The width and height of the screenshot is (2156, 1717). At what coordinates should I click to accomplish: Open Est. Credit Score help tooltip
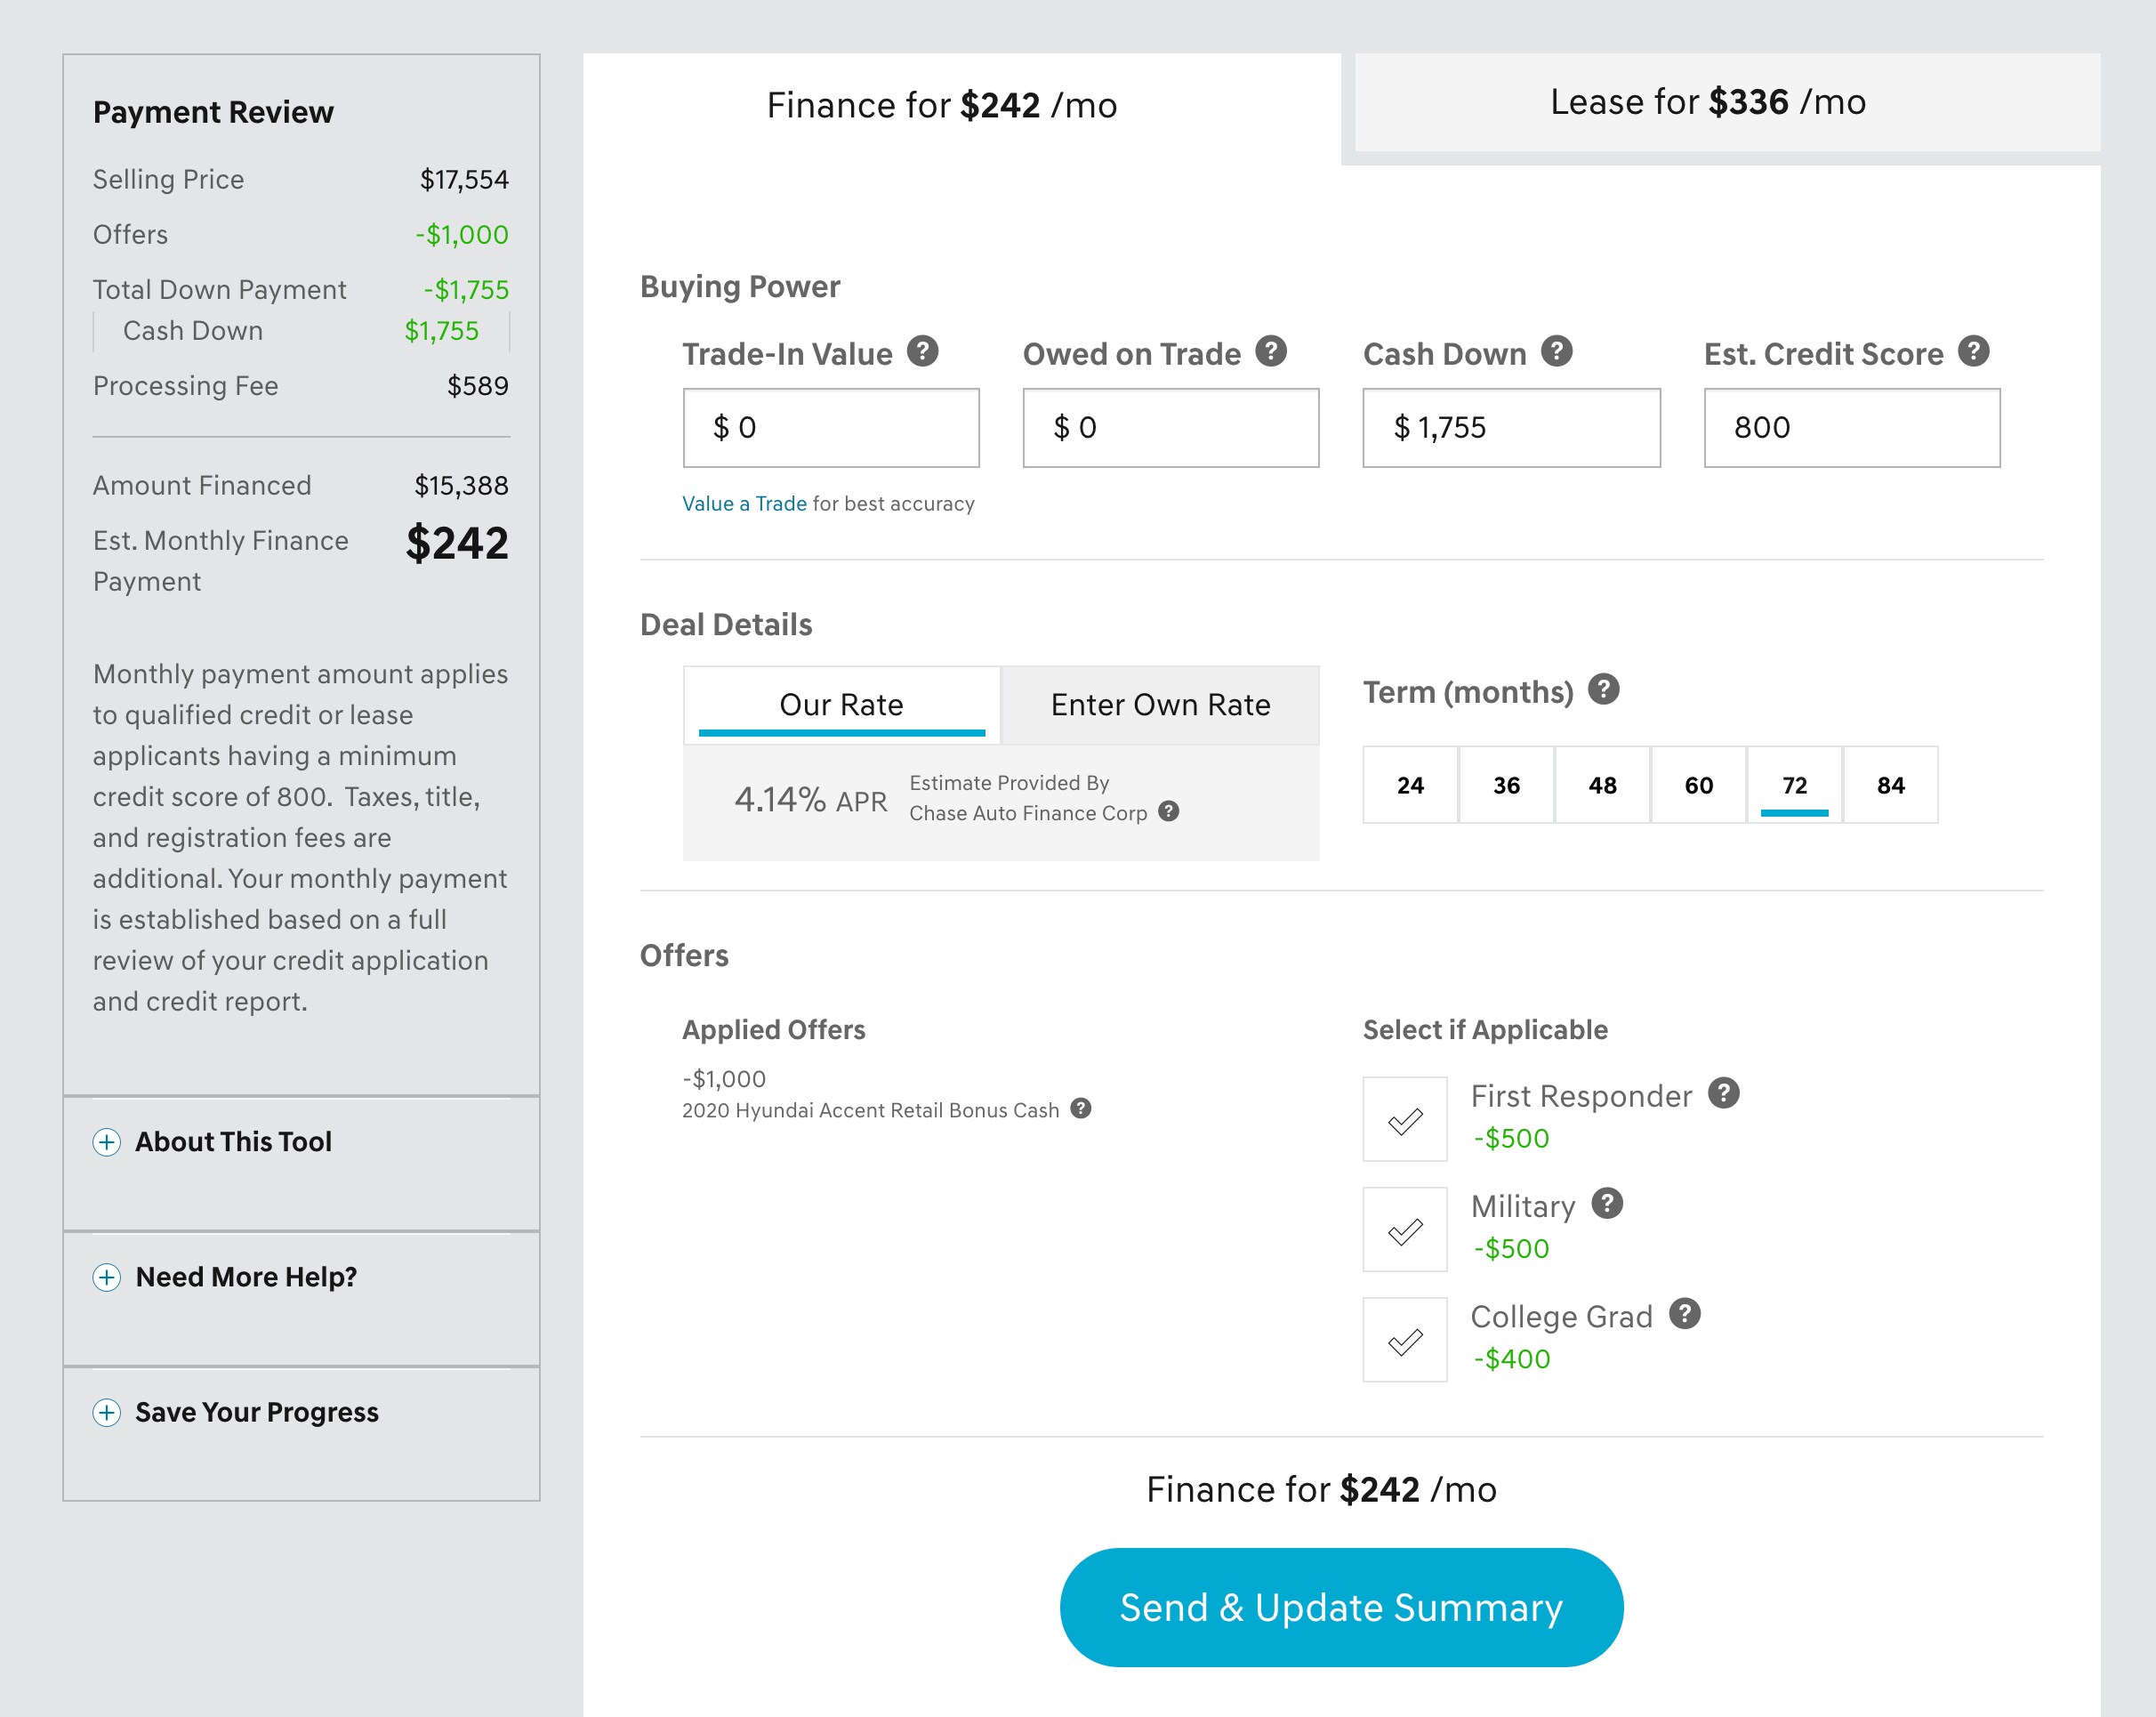(1973, 351)
